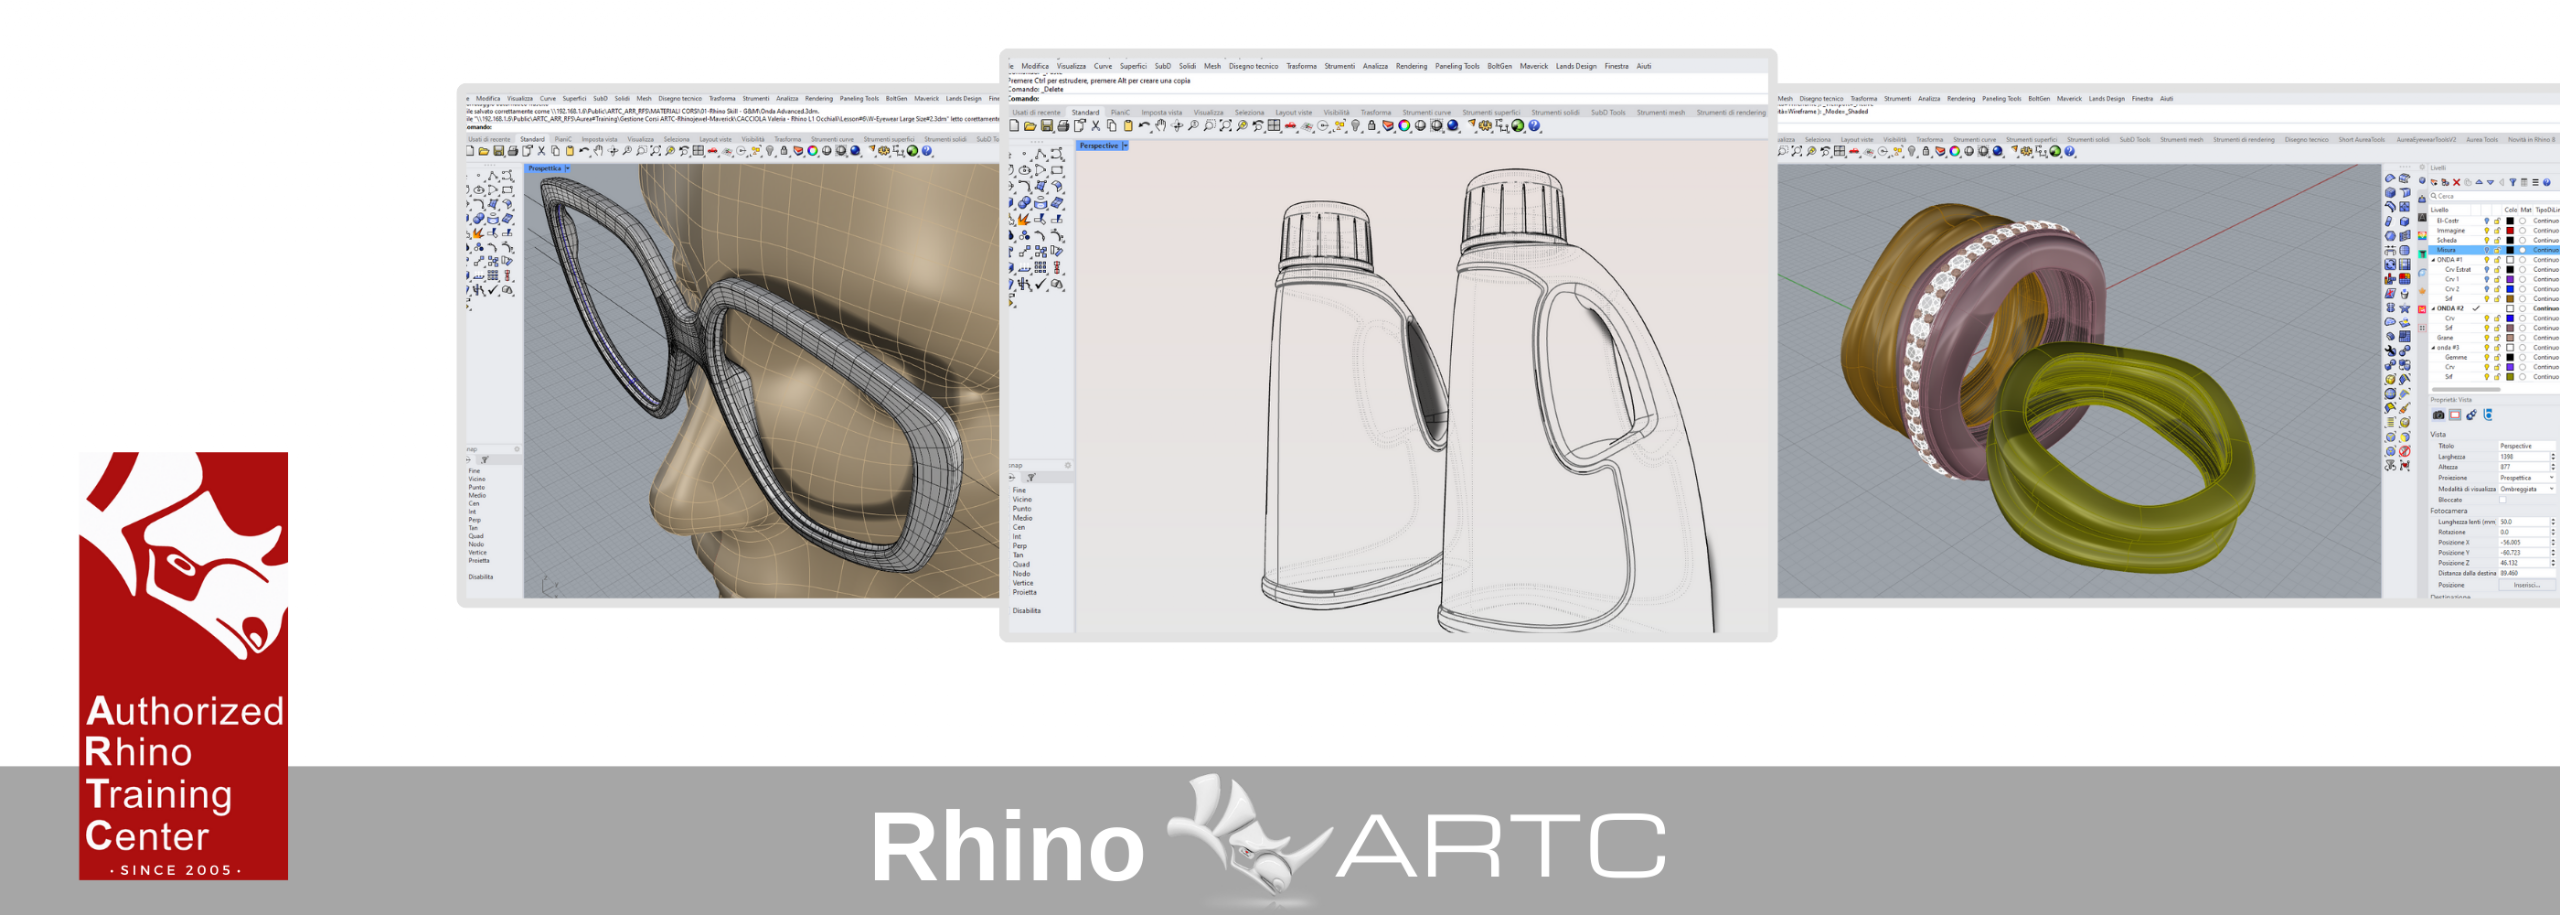Click the Comando input line in bottle window
Screen dimensions: 2560x915
click(1390, 98)
